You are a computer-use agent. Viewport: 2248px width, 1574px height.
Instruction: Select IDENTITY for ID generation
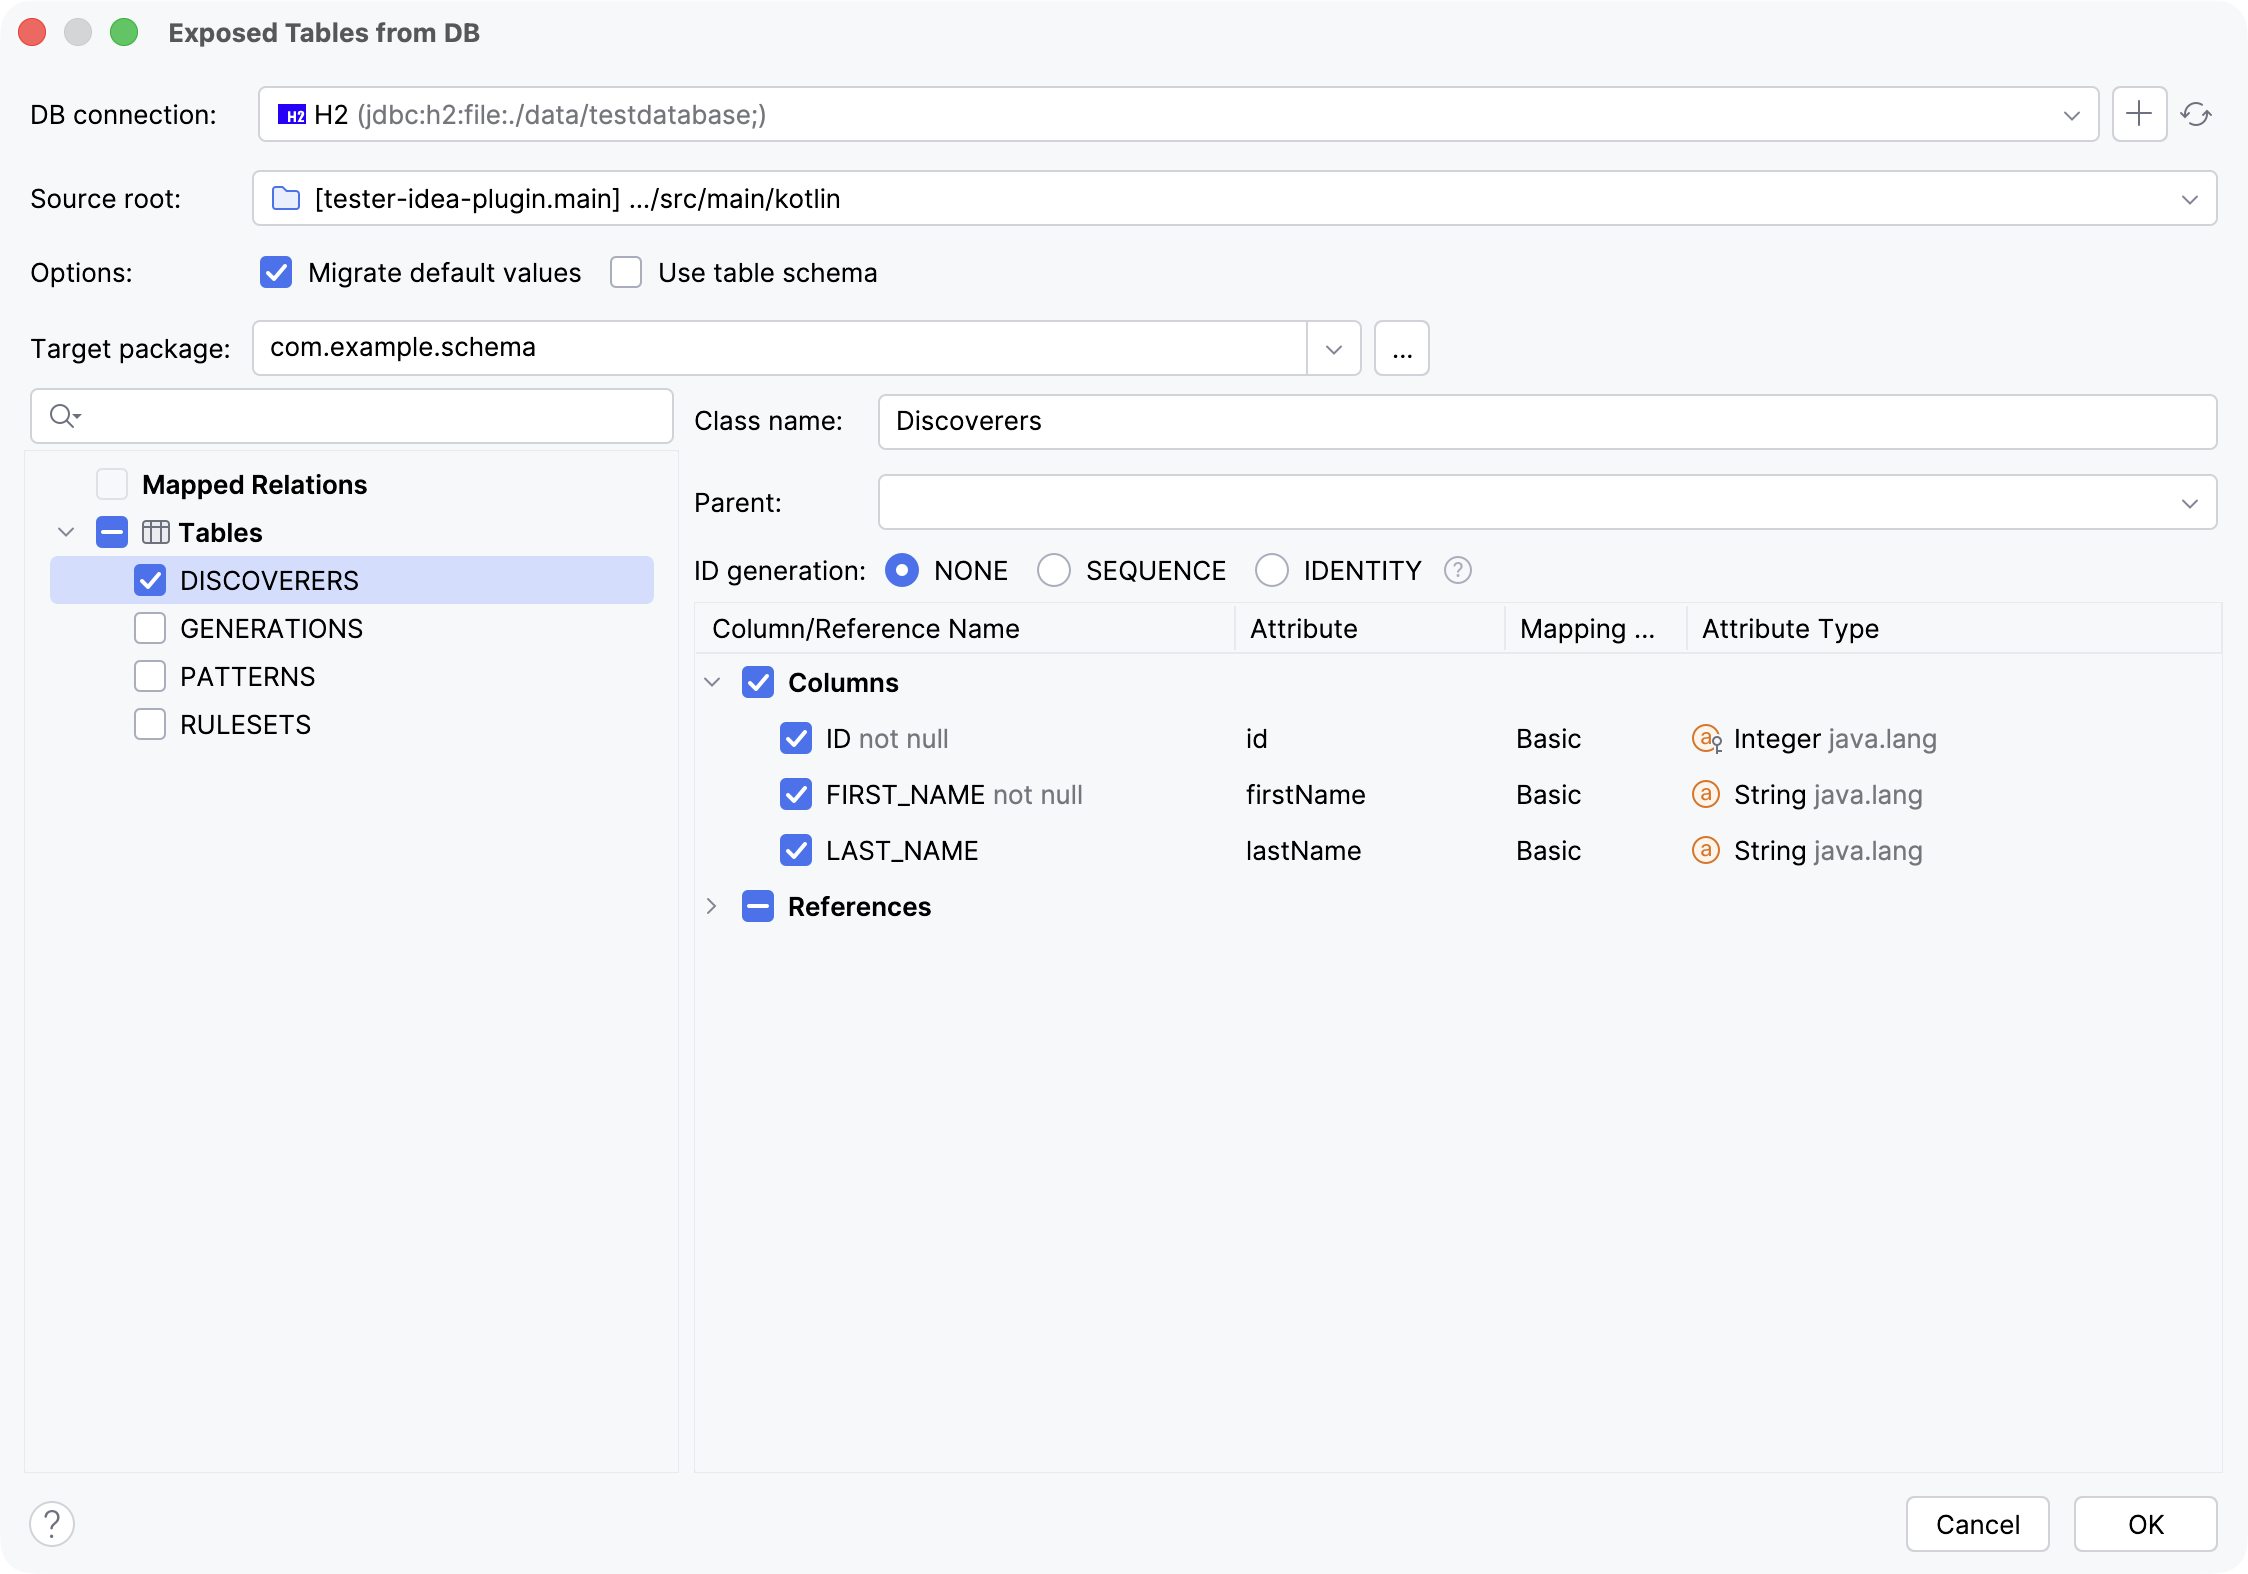[x=1272, y=570]
